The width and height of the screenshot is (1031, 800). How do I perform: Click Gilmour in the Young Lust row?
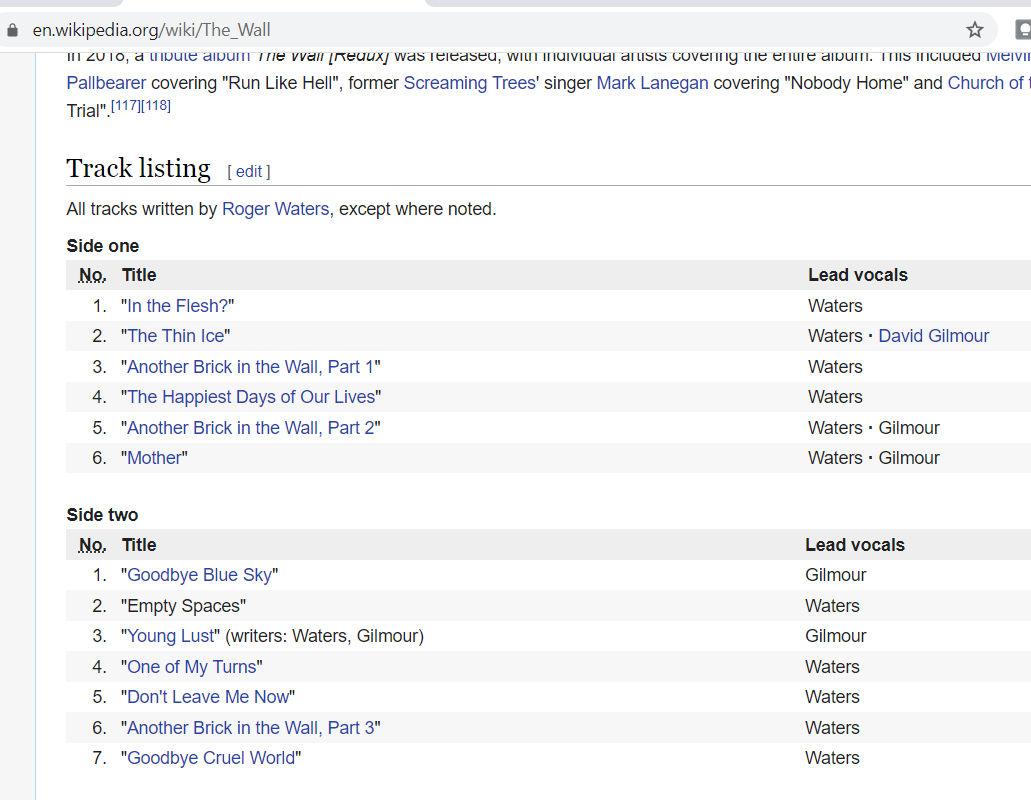coord(836,636)
